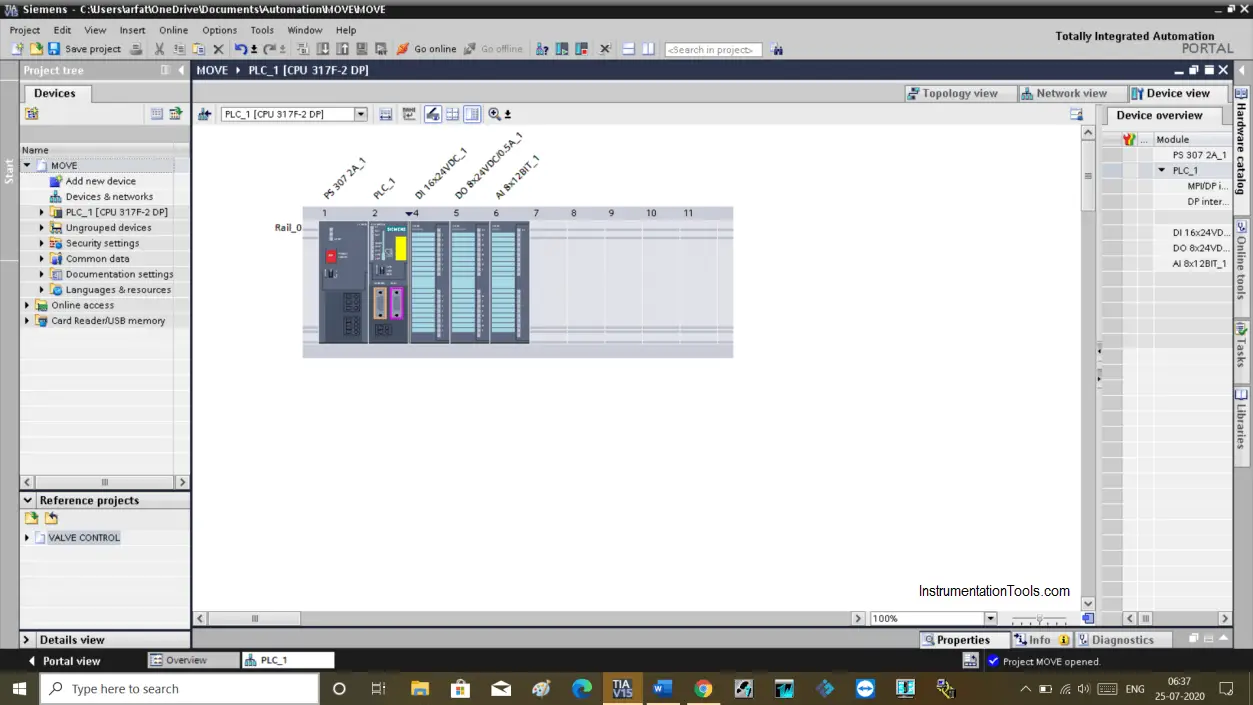Expand Common data node
Image resolution: width=1253 pixels, height=705 pixels.
[x=42, y=259]
